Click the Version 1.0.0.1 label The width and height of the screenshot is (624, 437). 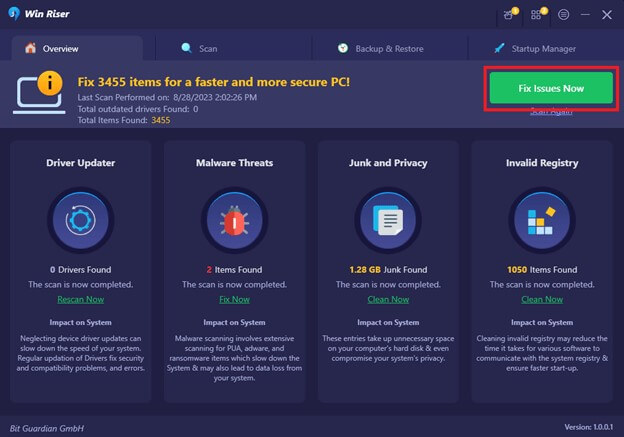click(x=589, y=427)
